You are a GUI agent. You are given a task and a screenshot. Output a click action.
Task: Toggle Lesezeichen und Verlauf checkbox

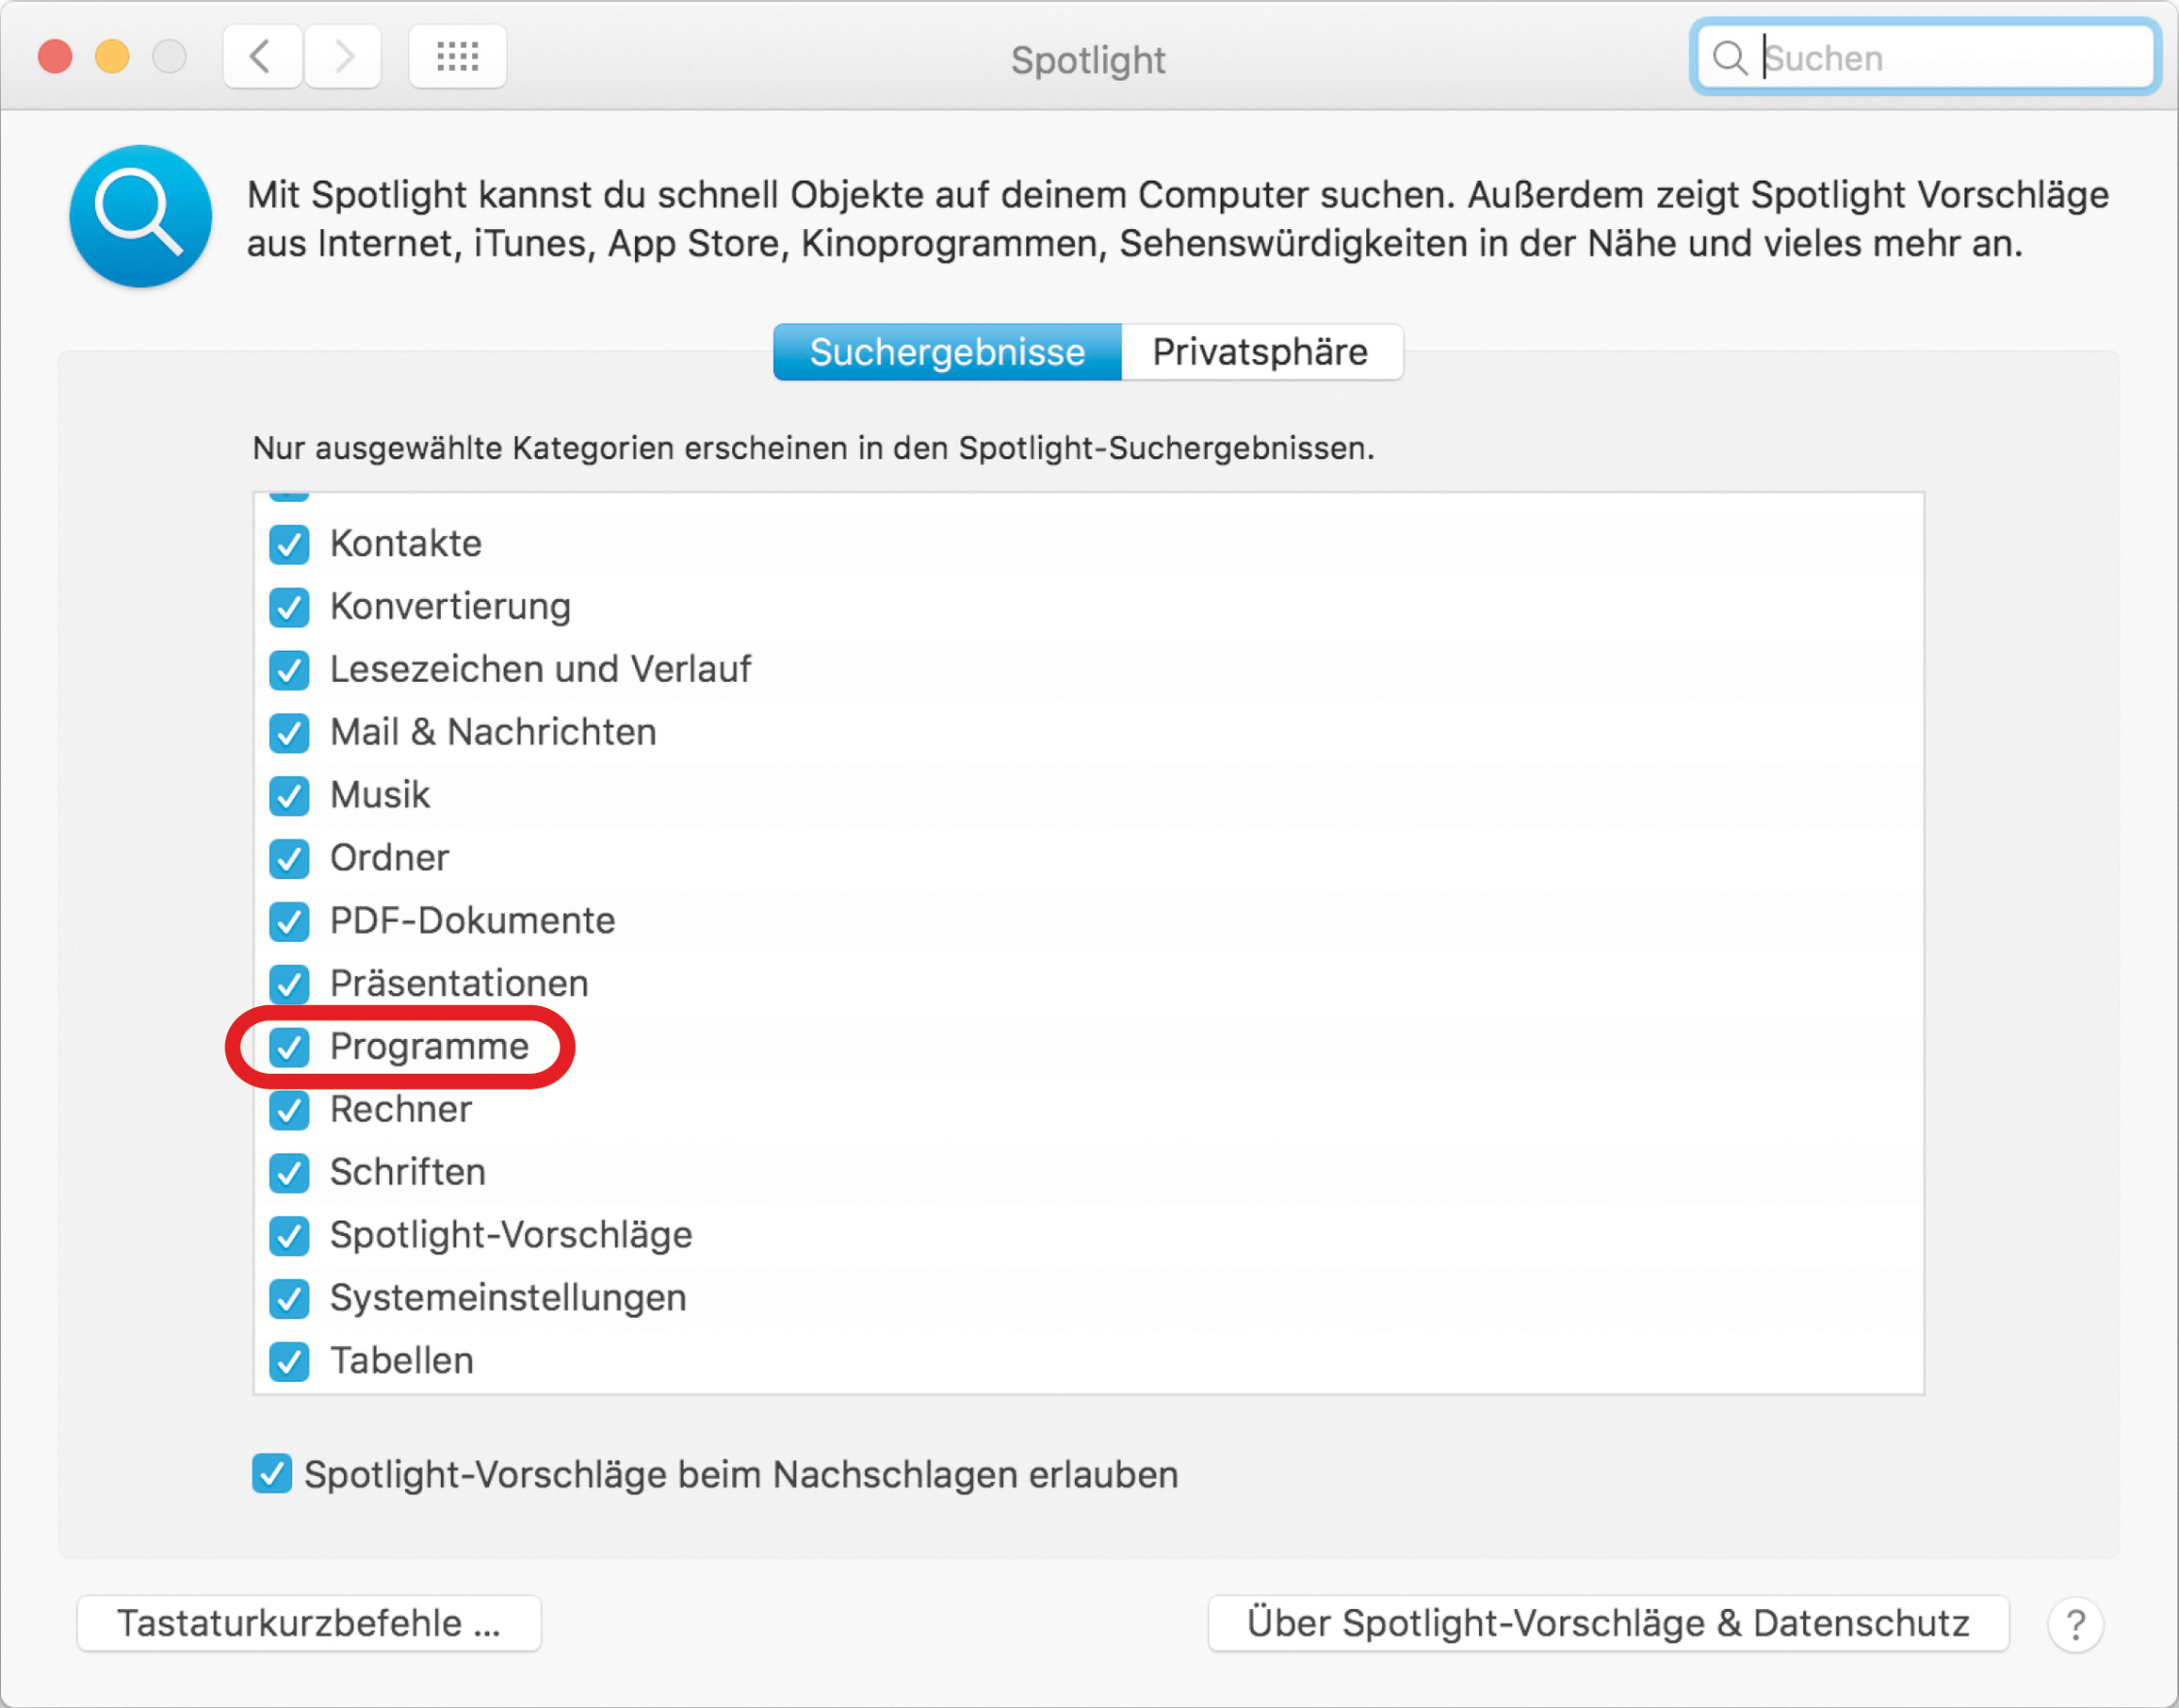pos(289,670)
